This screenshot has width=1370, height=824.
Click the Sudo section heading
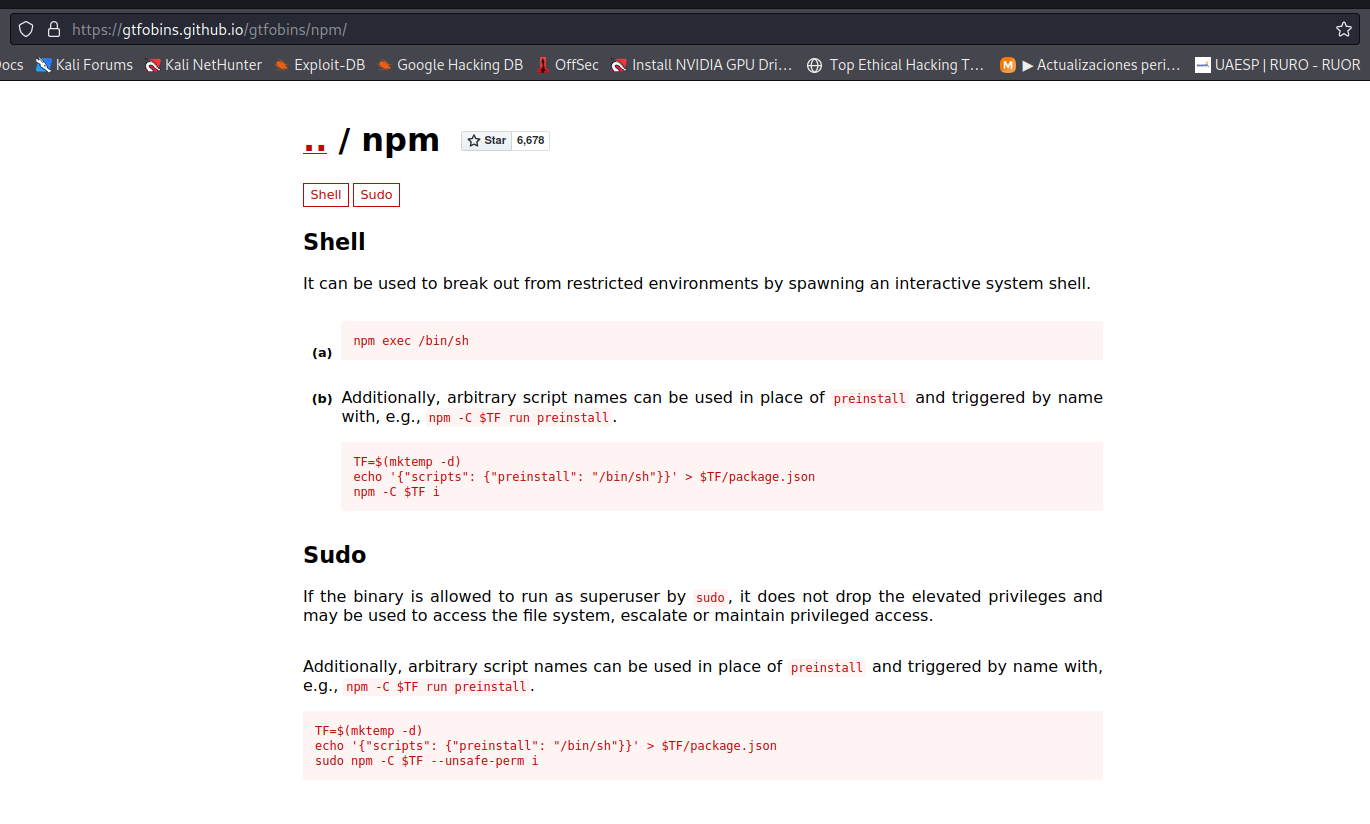point(335,555)
